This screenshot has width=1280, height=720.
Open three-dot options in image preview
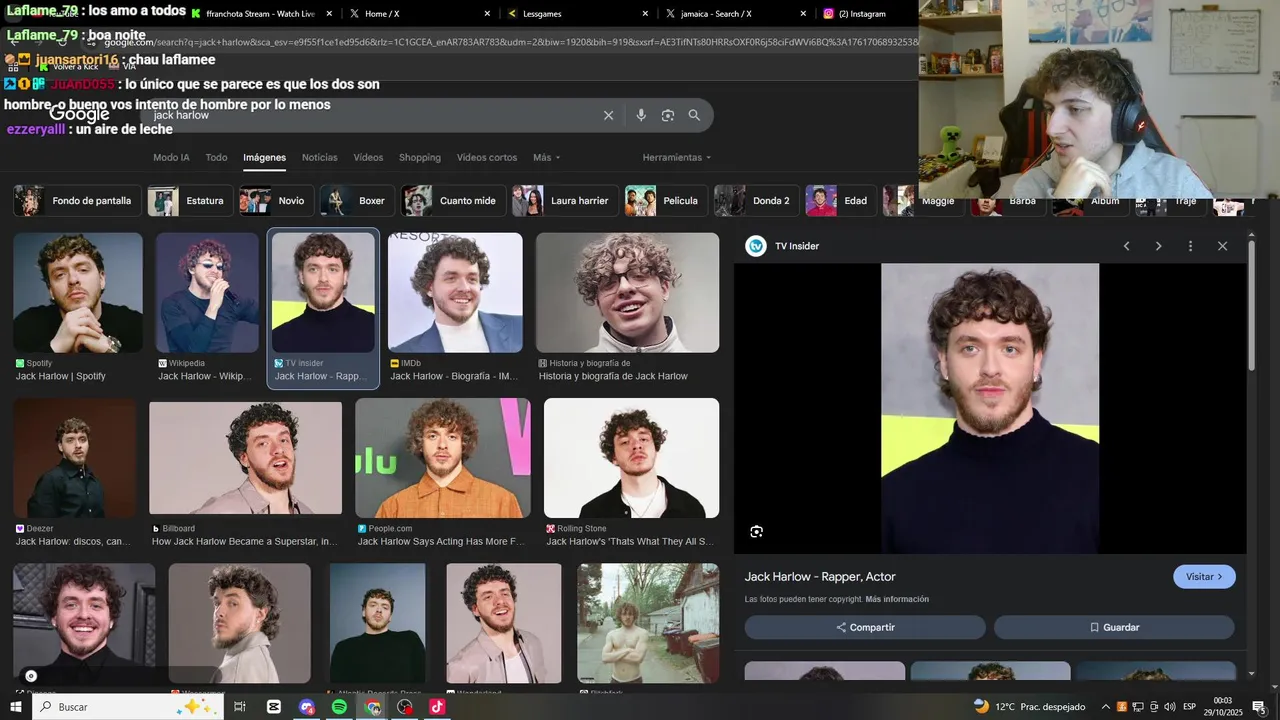point(1190,246)
